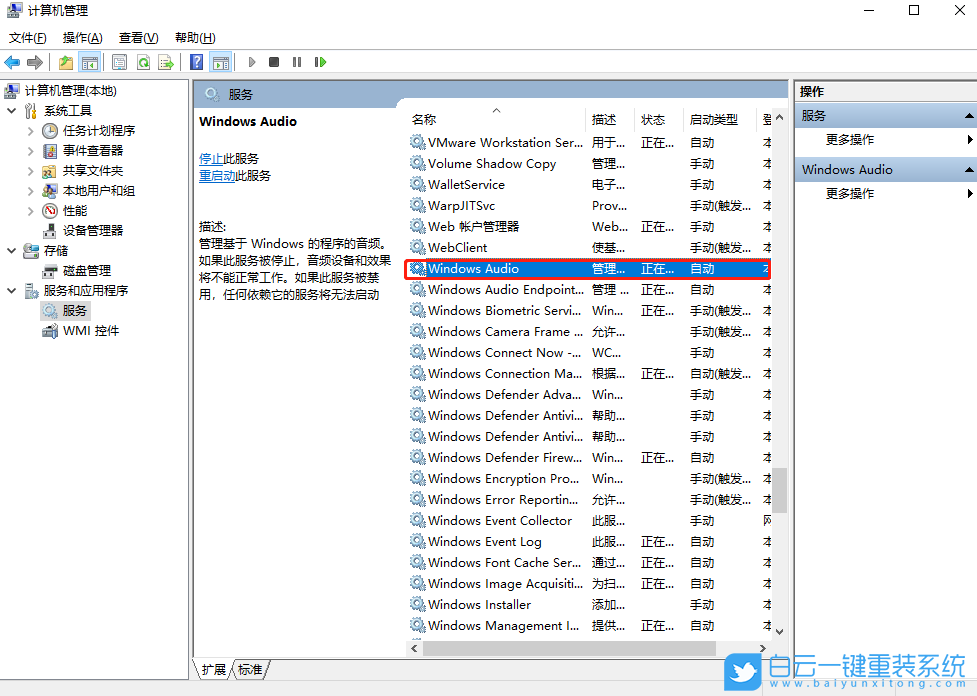Screen dimensions: 977x696
Task: Expand the 任务计划程序 tree node
Action: click(31, 130)
